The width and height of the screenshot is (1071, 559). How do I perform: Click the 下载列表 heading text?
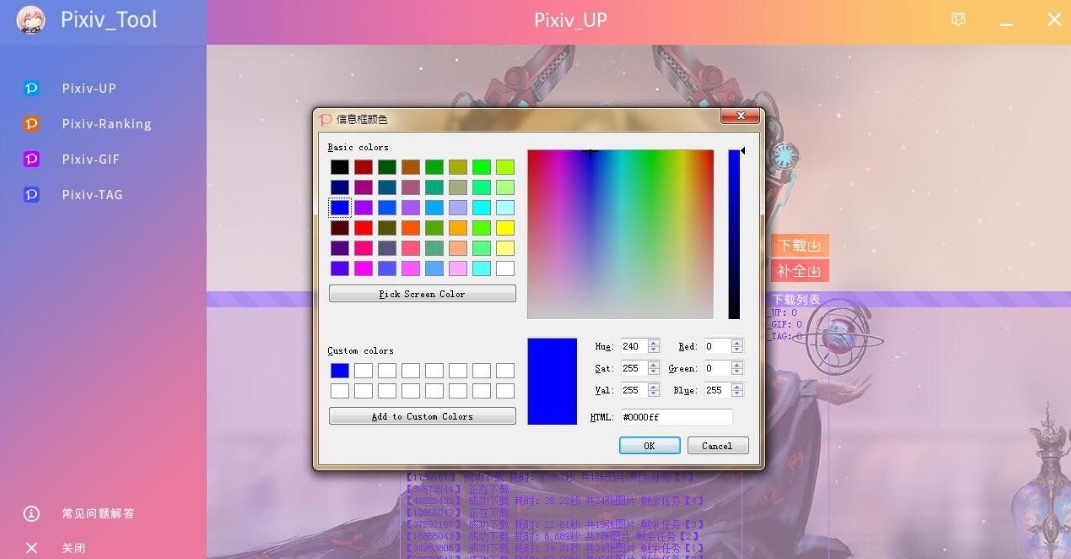pos(796,299)
